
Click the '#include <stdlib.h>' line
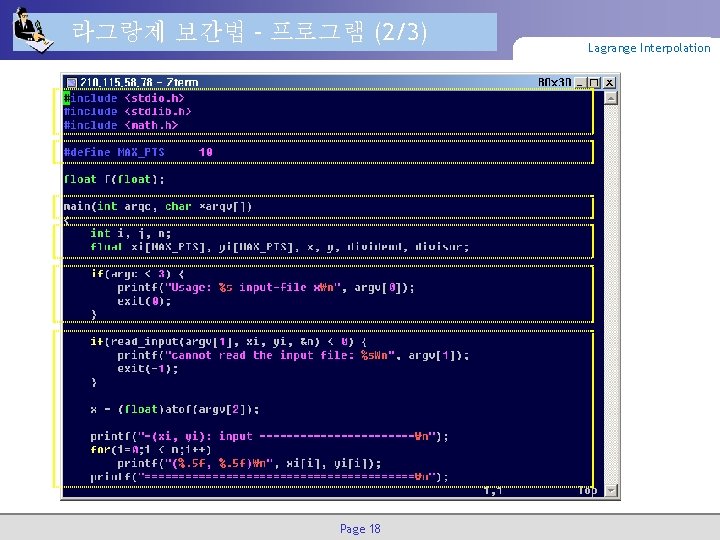tap(127, 112)
